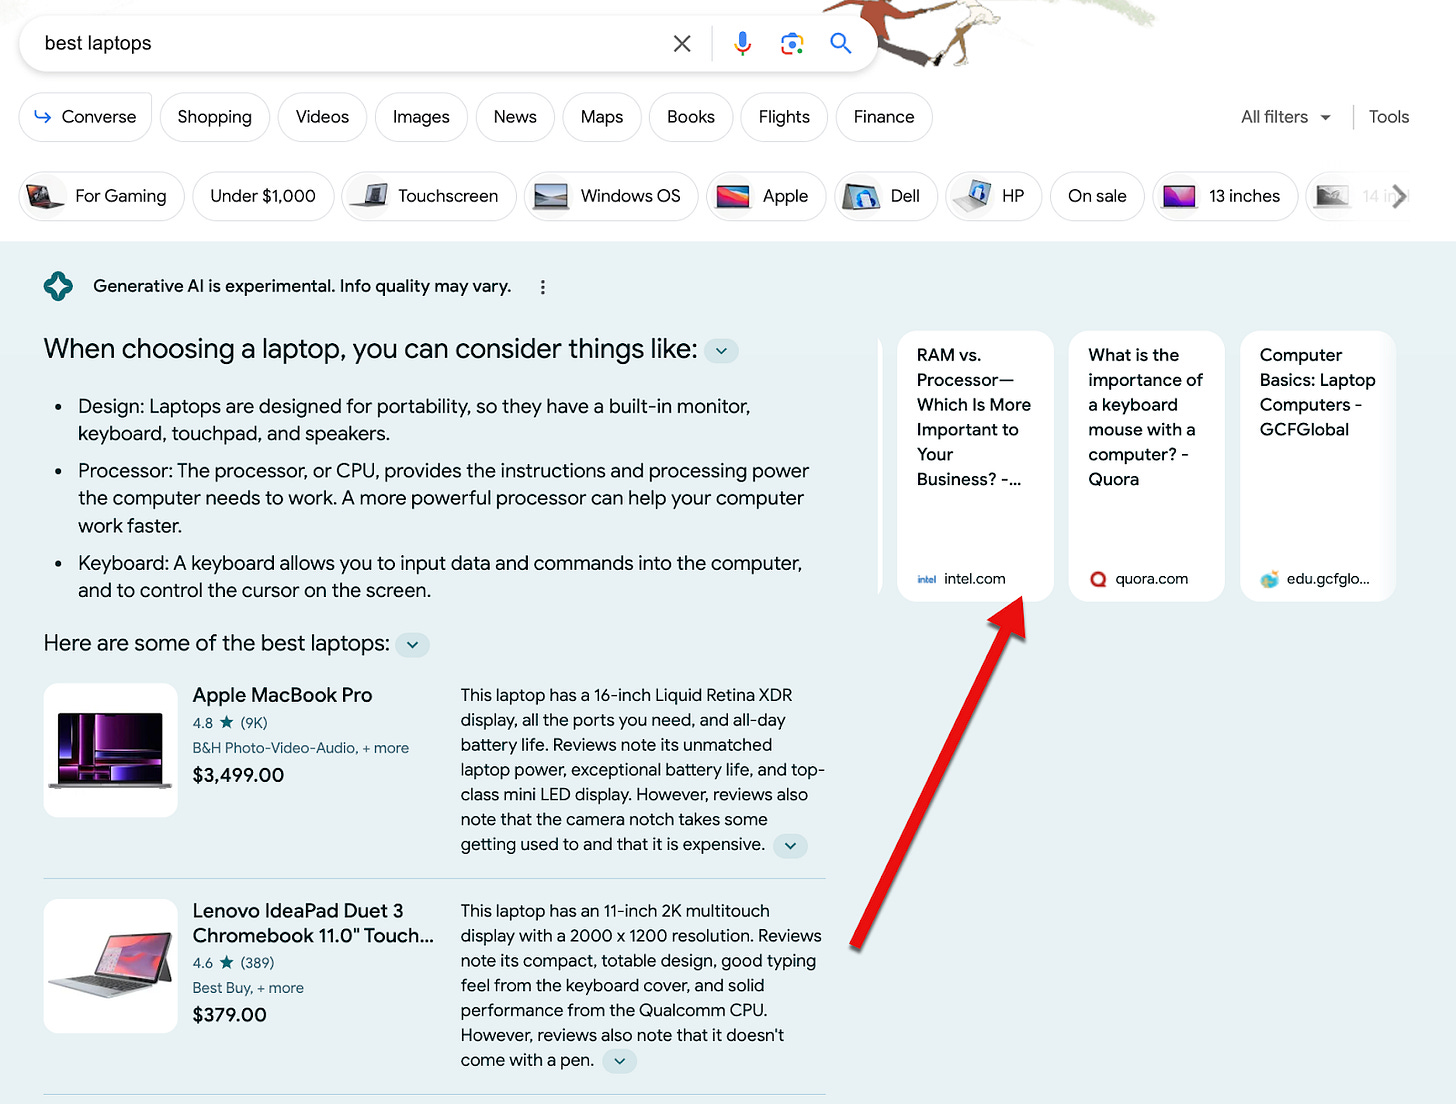1456x1104 pixels.
Task: Open B&H Photo-Video-Audio seller link
Action: coord(275,748)
